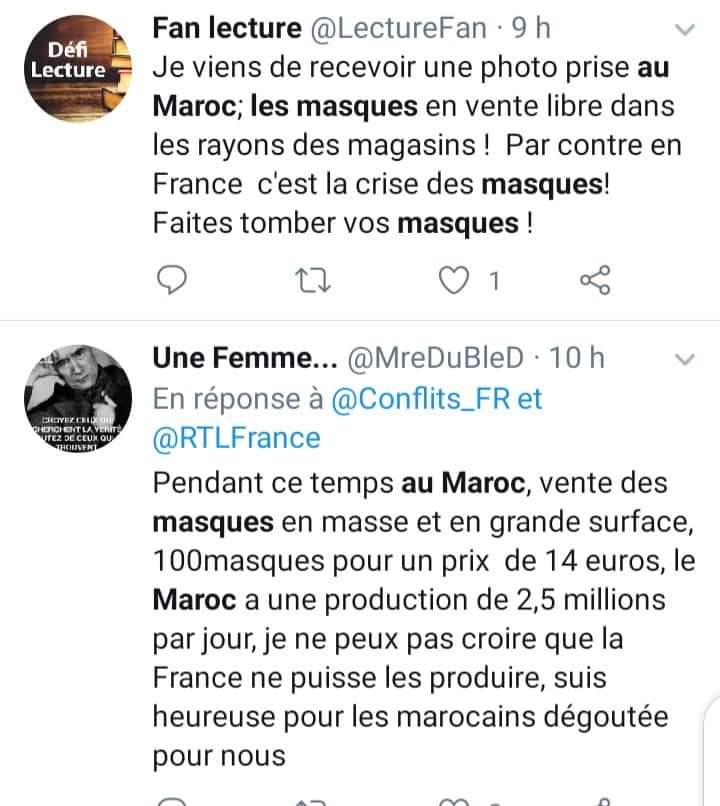The width and height of the screenshot is (720, 806).
Task: Open tweet about photo prise au Maroc
Action: 410,146
